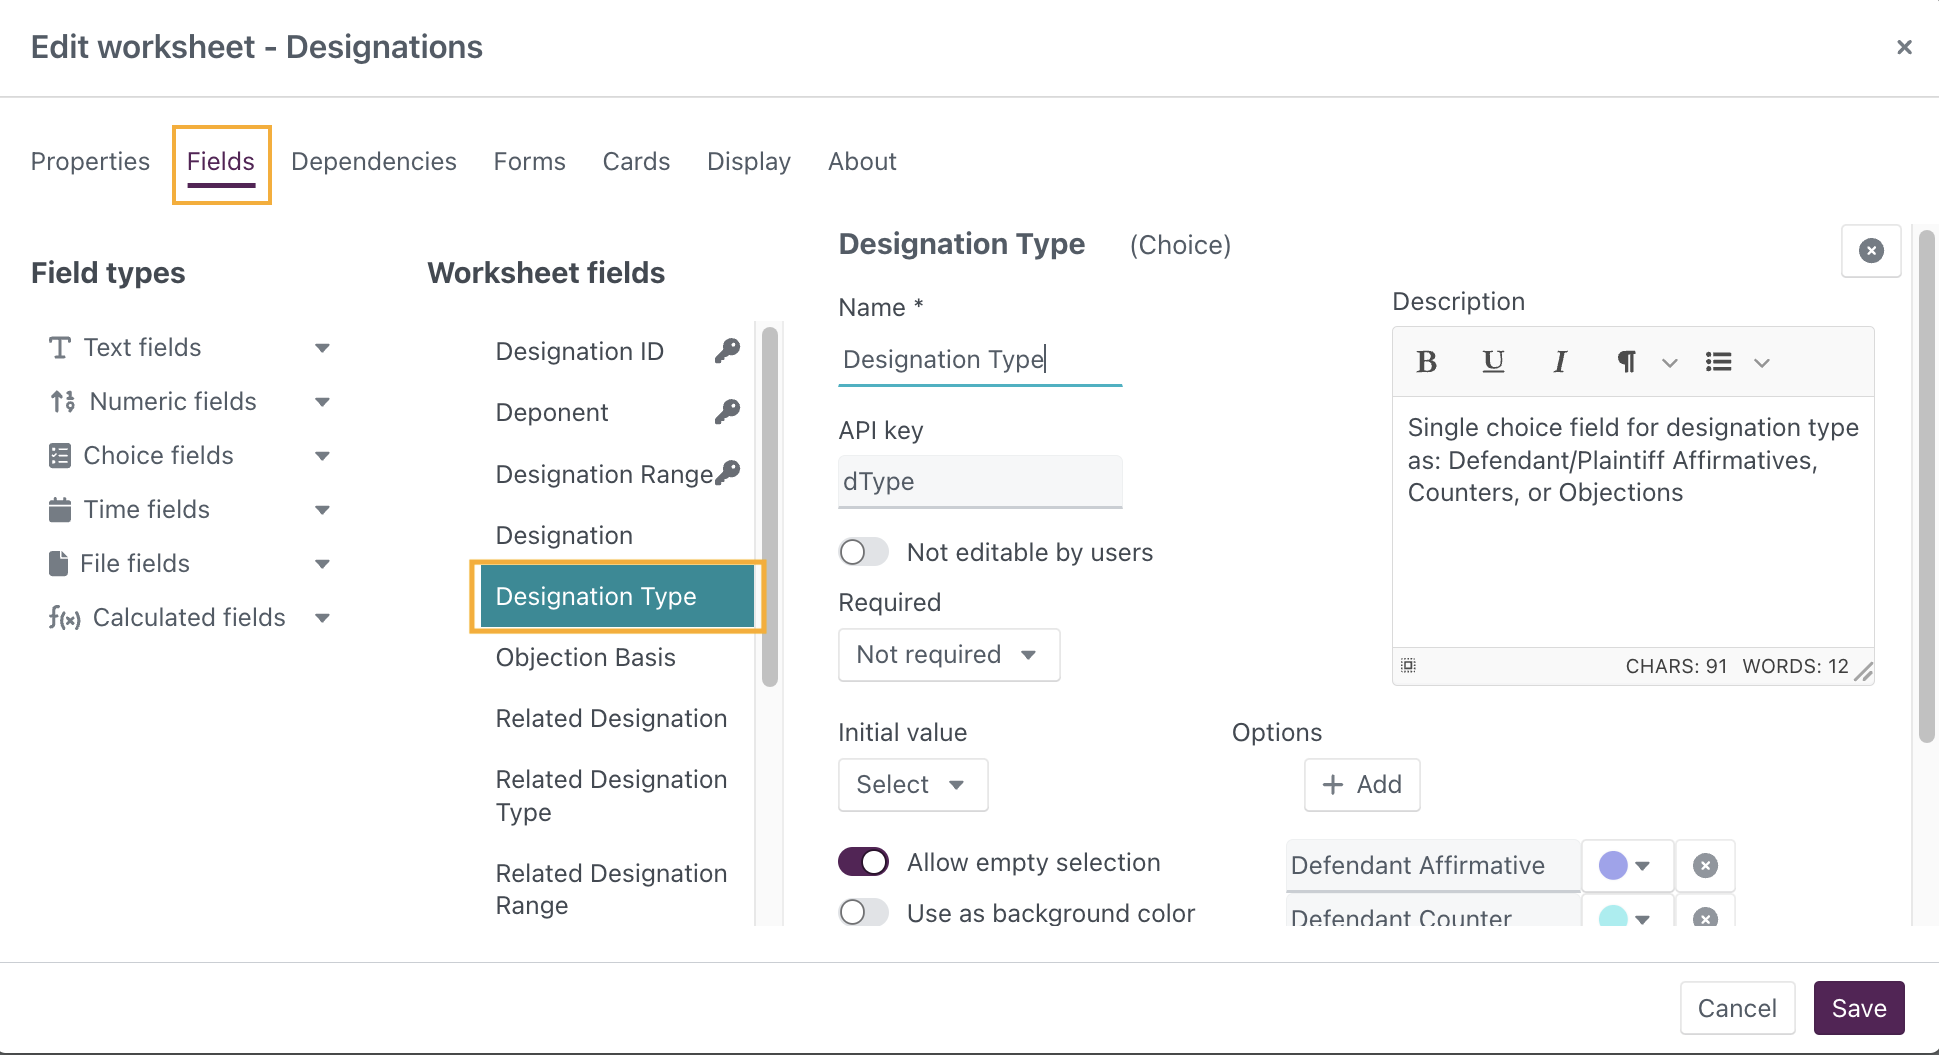This screenshot has height=1055, width=1939.
Task: Open the Required dropdown
Action: (x=948, y=655)
